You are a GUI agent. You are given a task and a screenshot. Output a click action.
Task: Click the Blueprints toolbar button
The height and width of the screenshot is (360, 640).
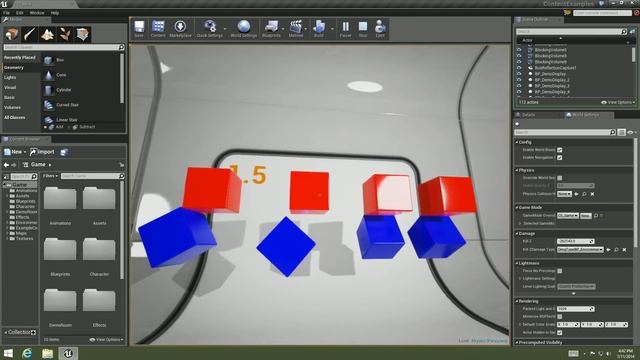pos(271,29)
